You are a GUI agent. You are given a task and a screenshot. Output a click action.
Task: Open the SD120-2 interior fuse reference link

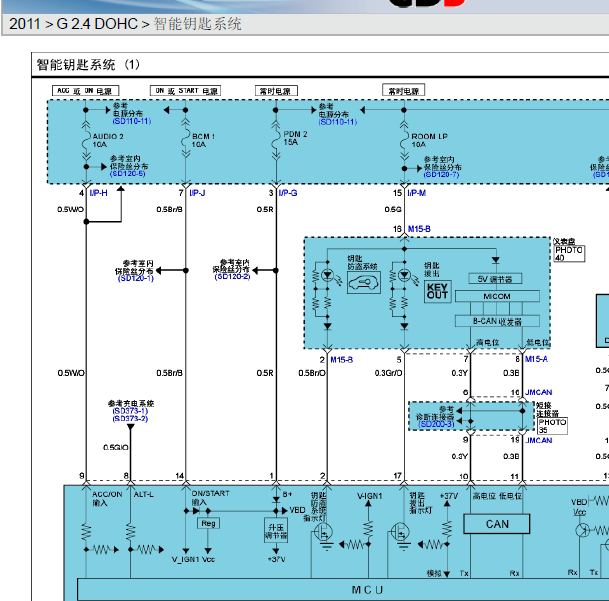point(232,276)
